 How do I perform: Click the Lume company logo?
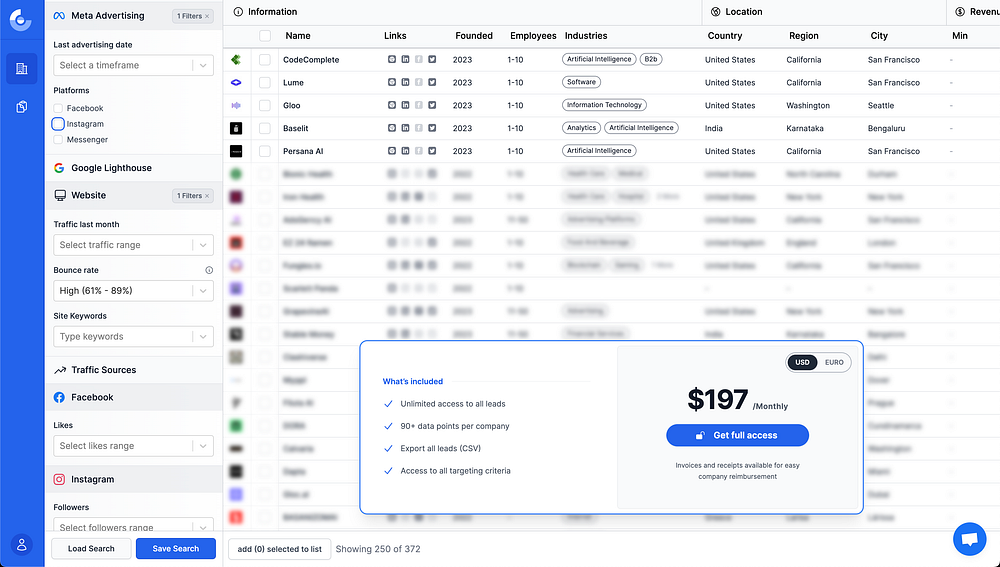coord(236,82)
